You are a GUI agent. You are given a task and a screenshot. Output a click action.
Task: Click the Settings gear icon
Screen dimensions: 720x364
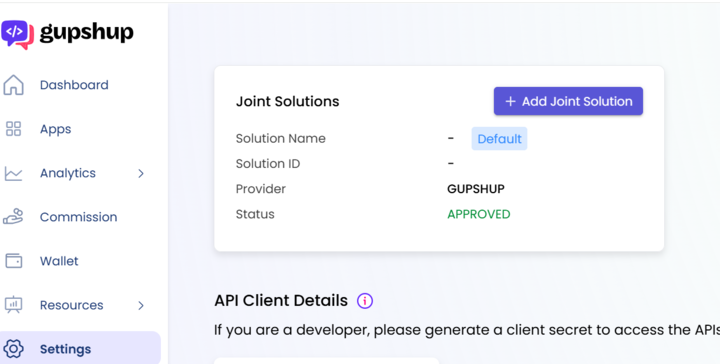tap(13, 349)
